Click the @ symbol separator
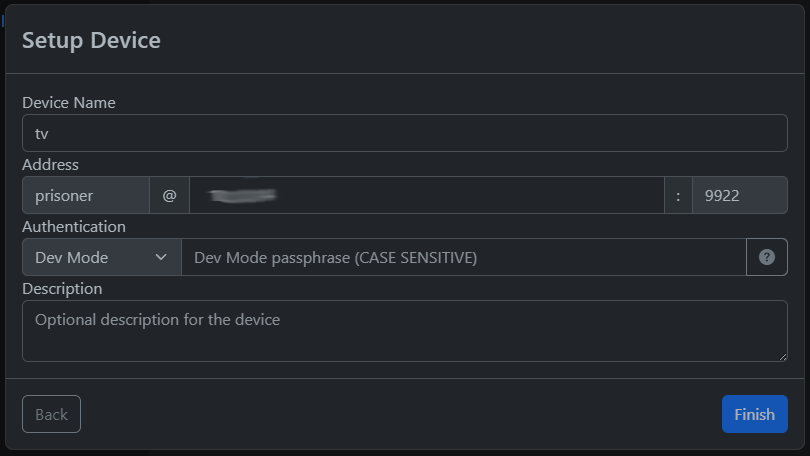 (x=169, y=195)
